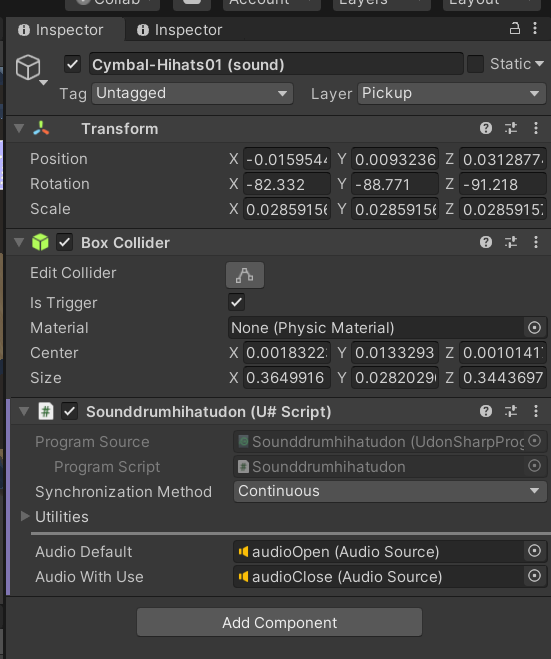Disable the Is Trigger checkbox

pos(237,302)
